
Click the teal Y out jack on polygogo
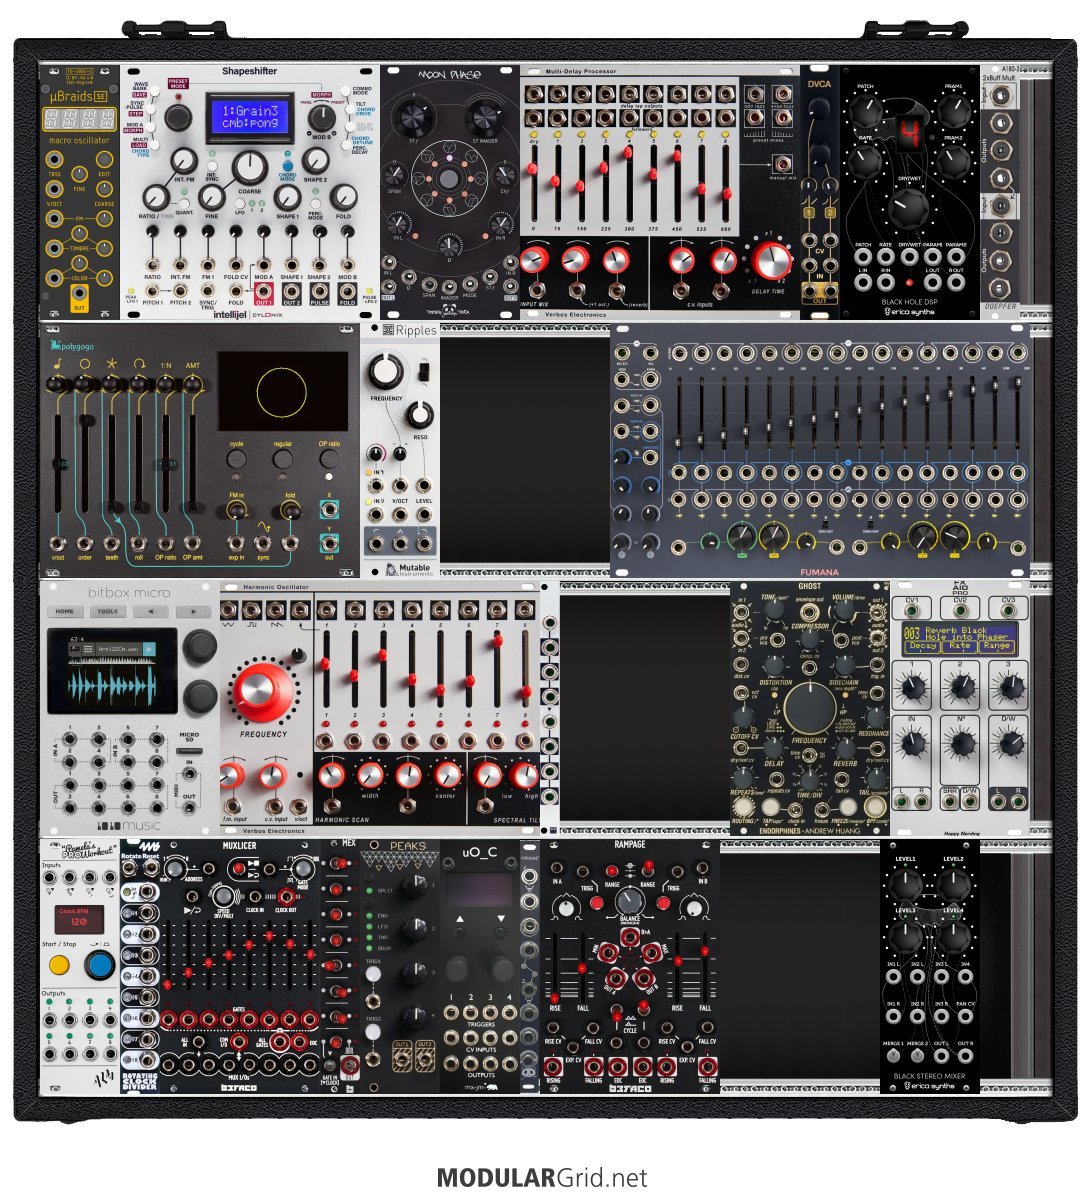(330, 544)
